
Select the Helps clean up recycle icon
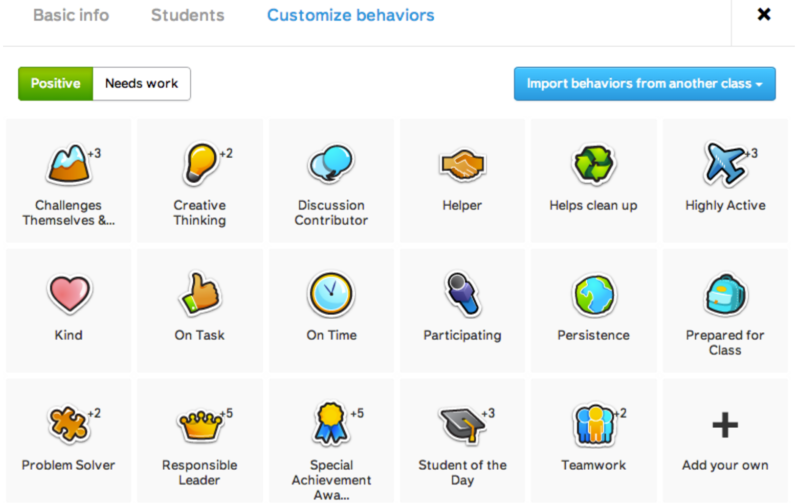tap(593, 165)
